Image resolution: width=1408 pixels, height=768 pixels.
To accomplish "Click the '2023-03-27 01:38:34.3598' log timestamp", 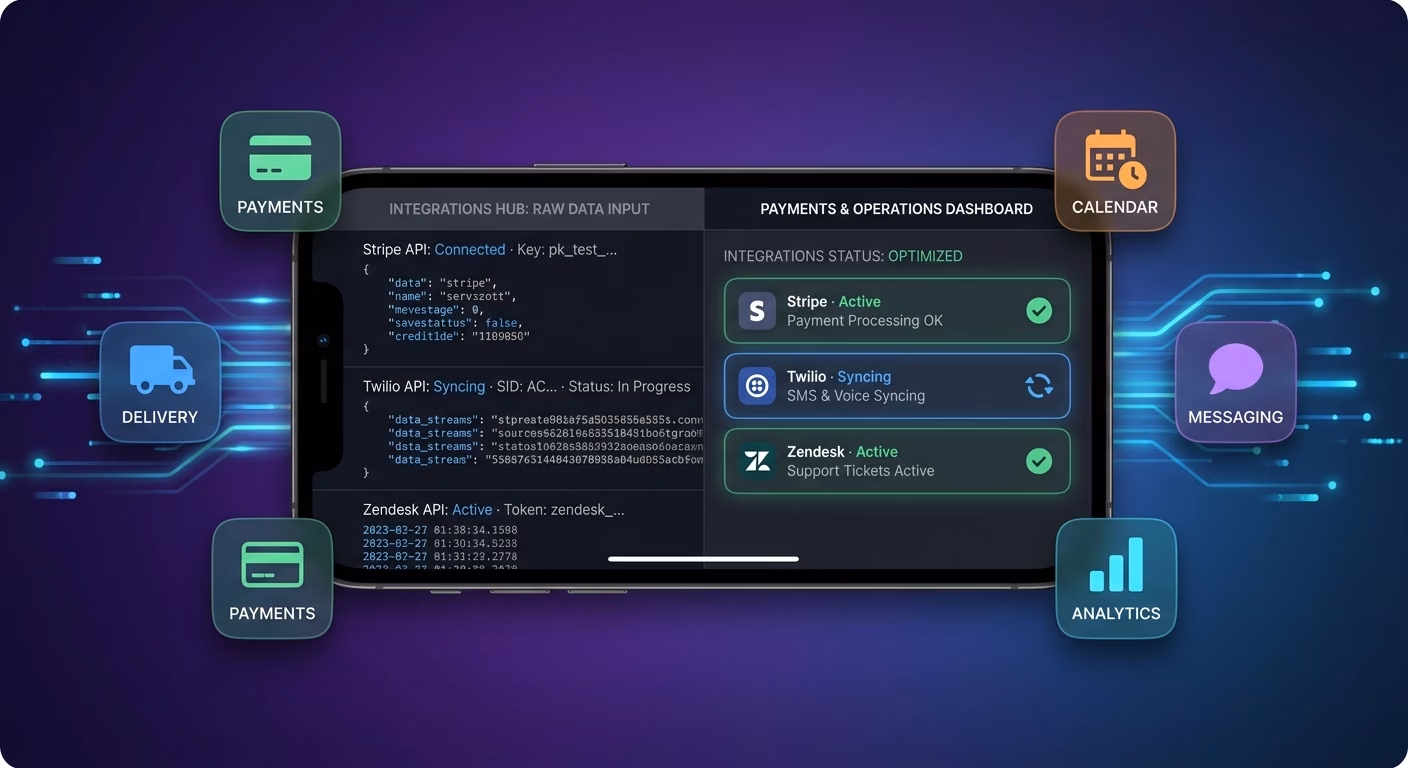I will pos(440,530).
